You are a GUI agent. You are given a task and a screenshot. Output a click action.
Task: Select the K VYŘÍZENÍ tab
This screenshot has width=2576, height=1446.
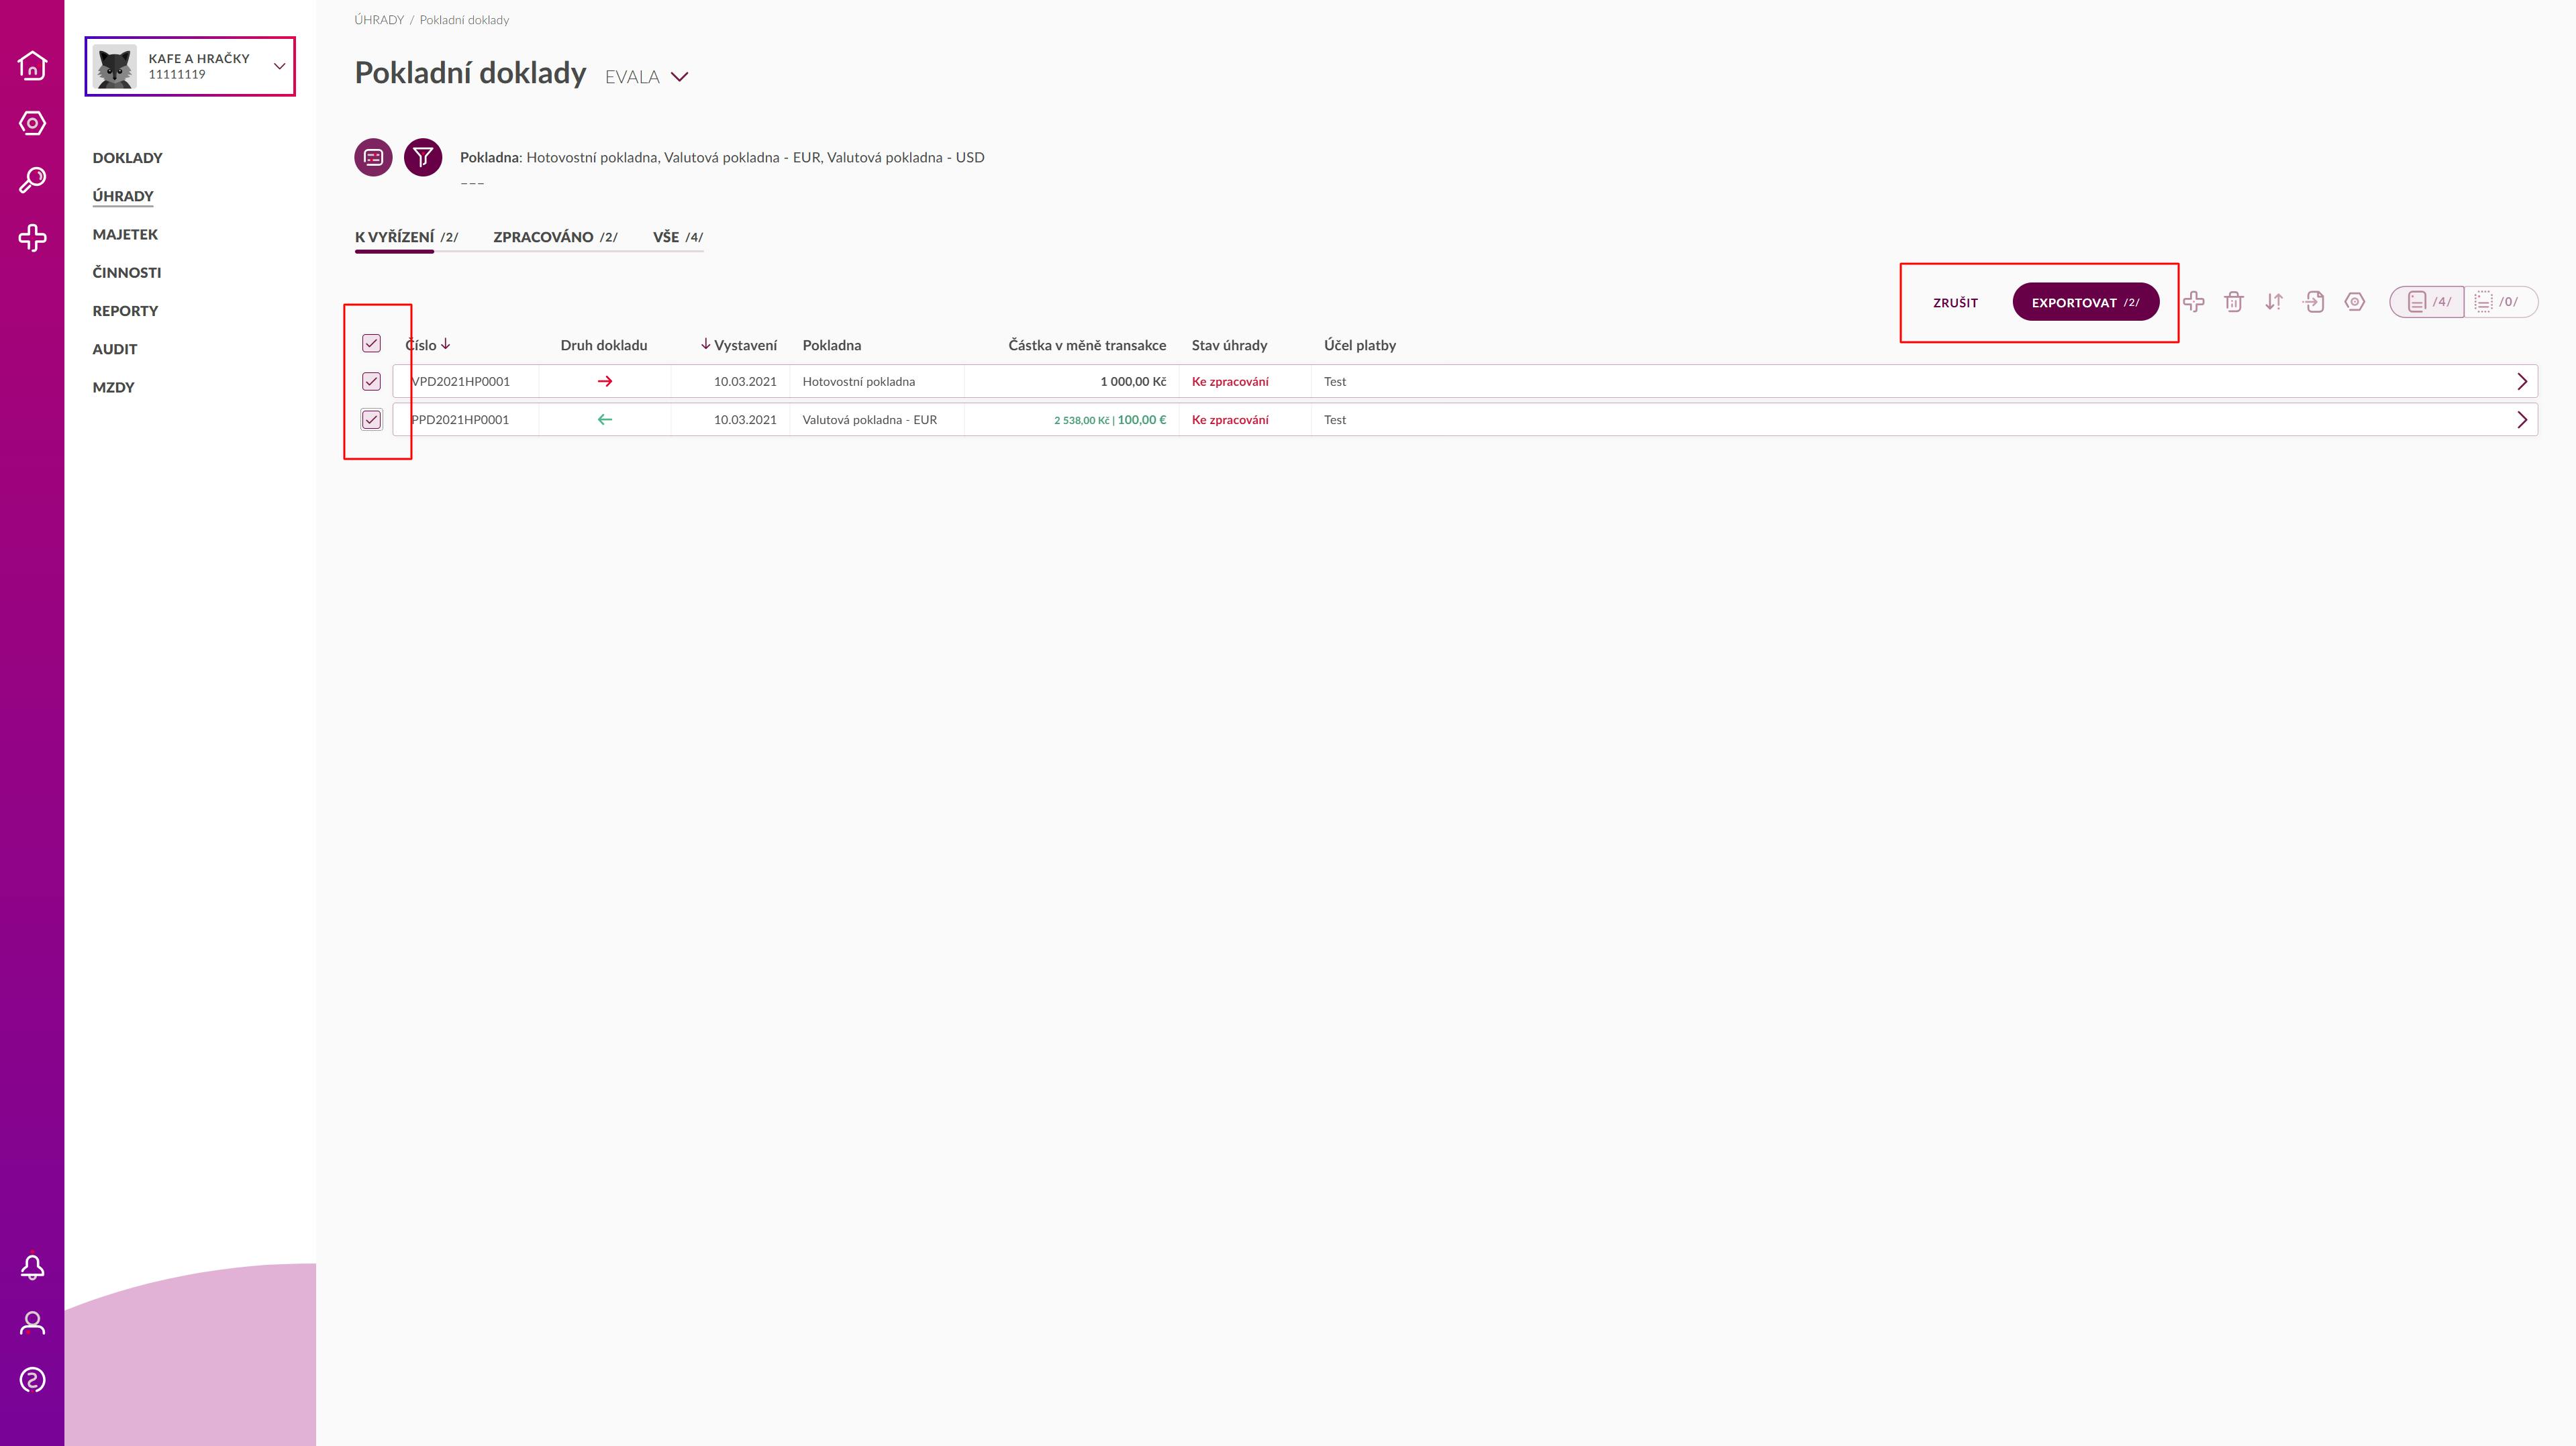[406, 237]
